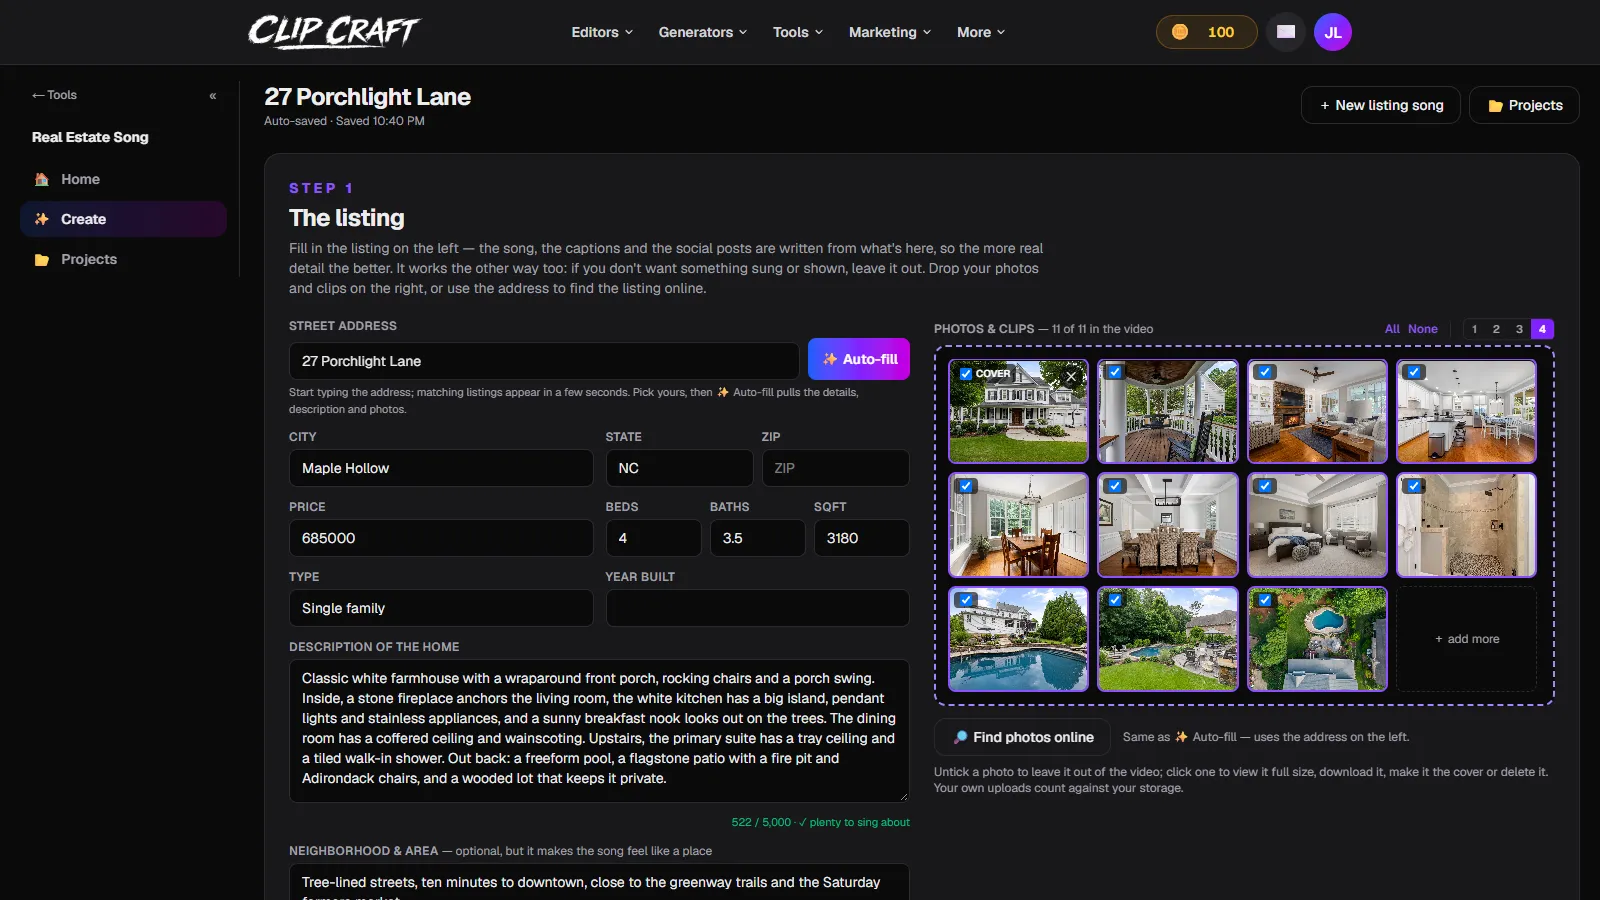1600x900 pixels.
Task: Uncheck the cover house exterior photo
Action: click(x=966, y=374)
